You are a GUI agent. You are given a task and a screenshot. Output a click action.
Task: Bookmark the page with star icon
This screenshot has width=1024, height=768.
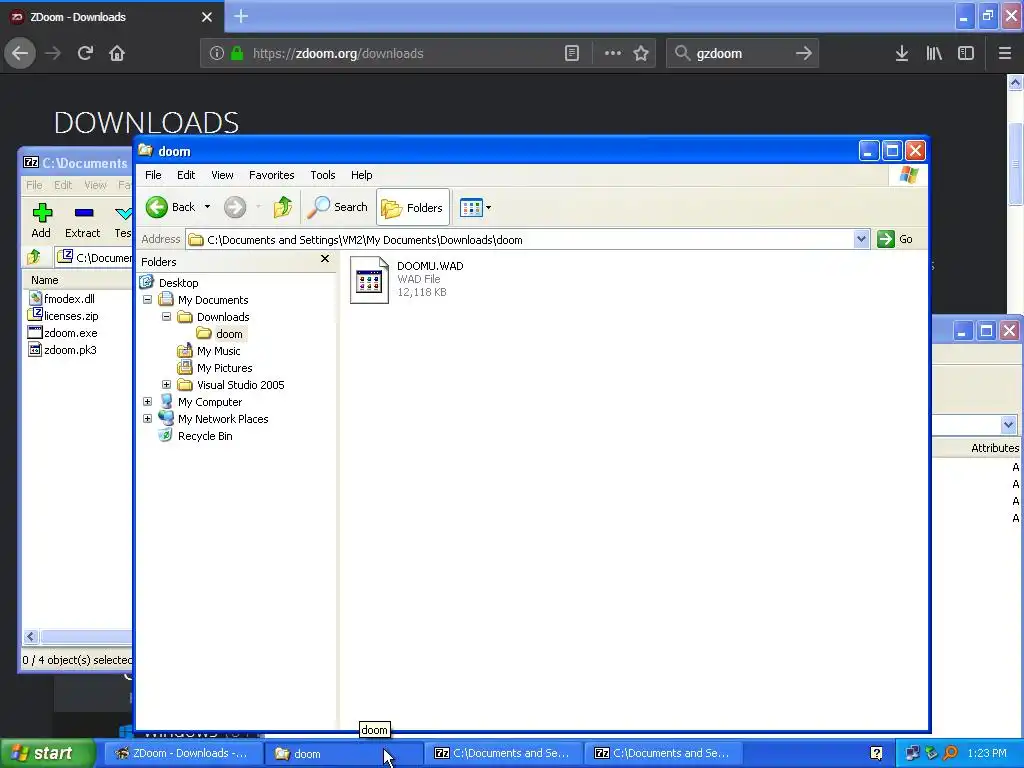[x=641, y=54]
